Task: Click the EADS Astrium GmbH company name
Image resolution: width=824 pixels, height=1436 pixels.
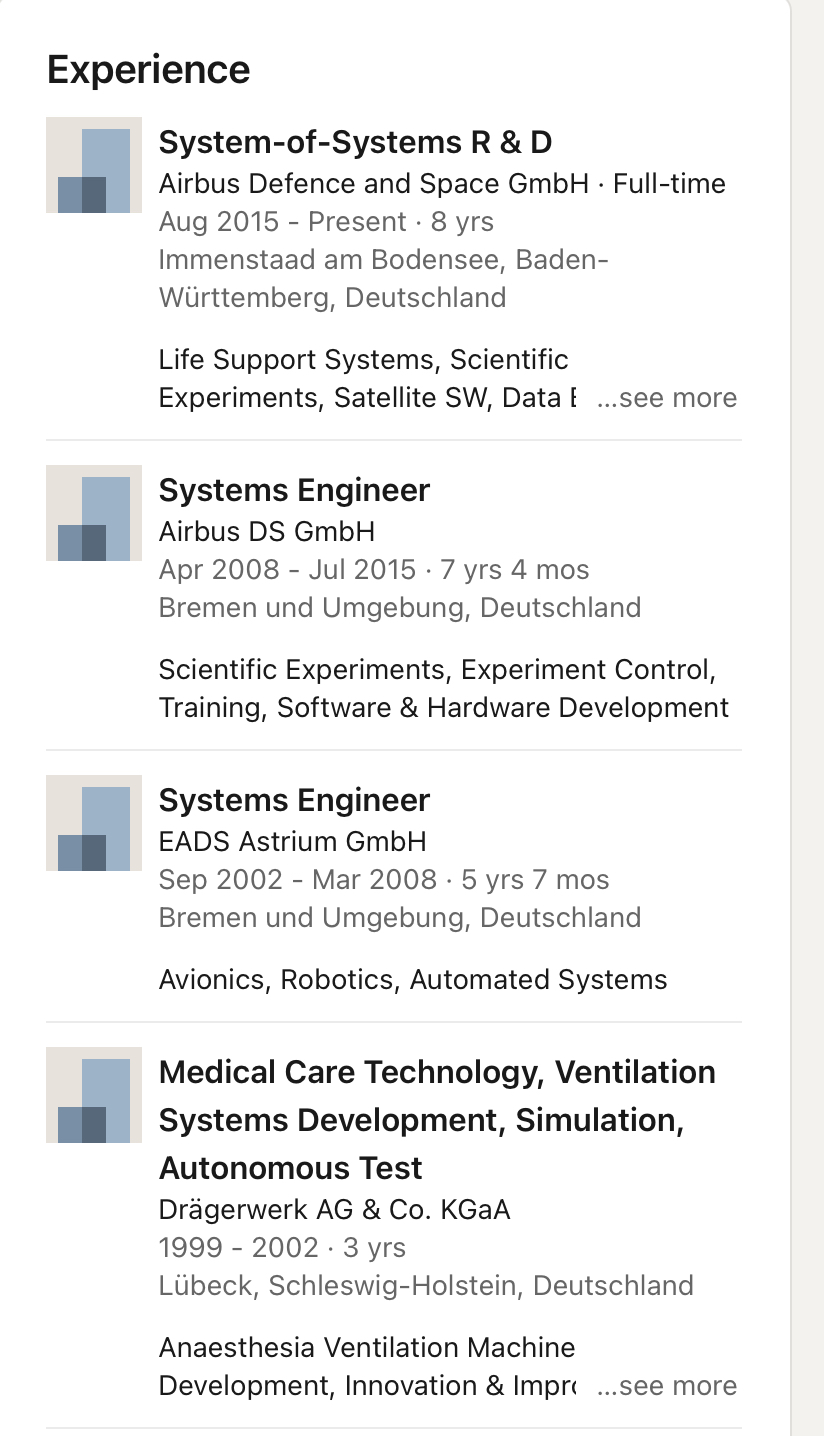Action: (292, 842)
